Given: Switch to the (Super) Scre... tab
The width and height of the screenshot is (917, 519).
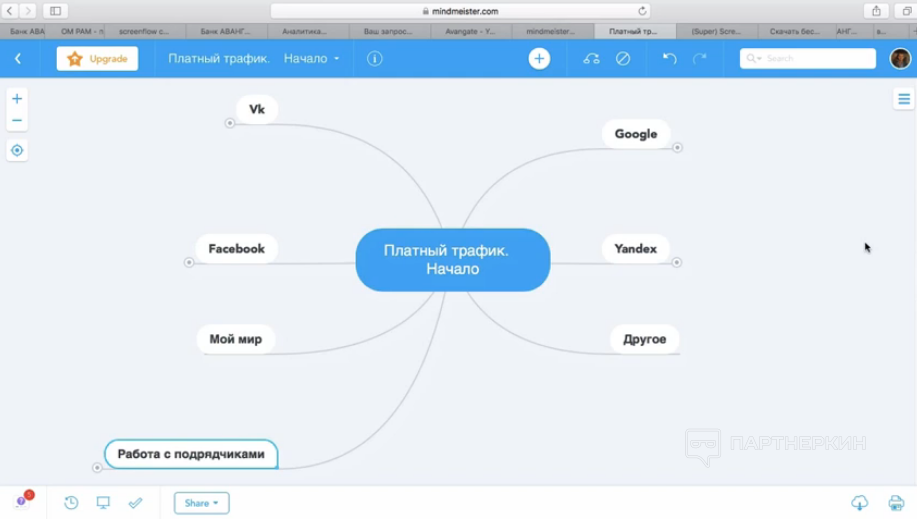Looking at the screenshot, I should click(x=716, y=31).
